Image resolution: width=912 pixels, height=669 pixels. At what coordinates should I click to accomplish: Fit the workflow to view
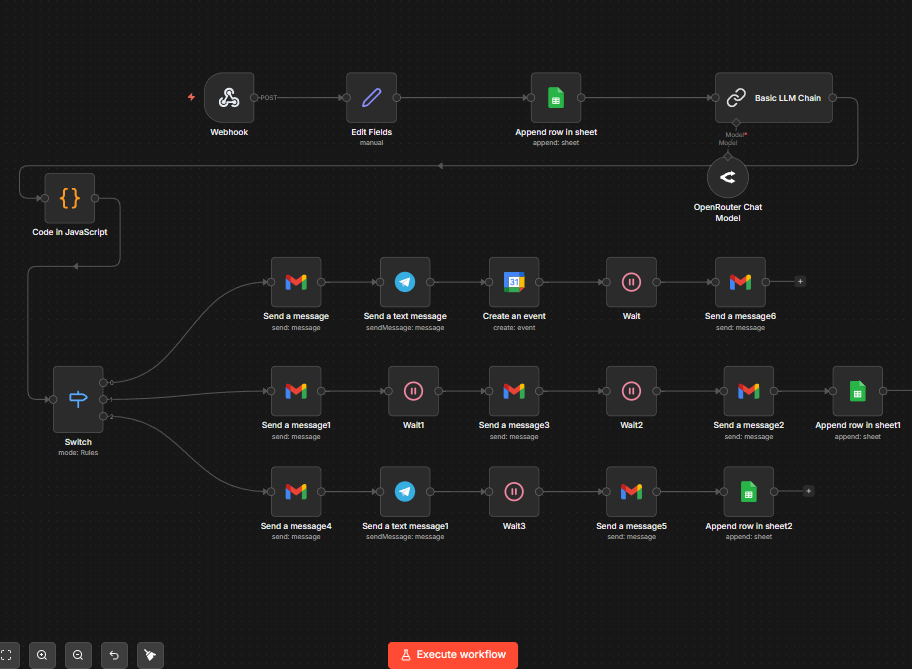pos(7,656)
